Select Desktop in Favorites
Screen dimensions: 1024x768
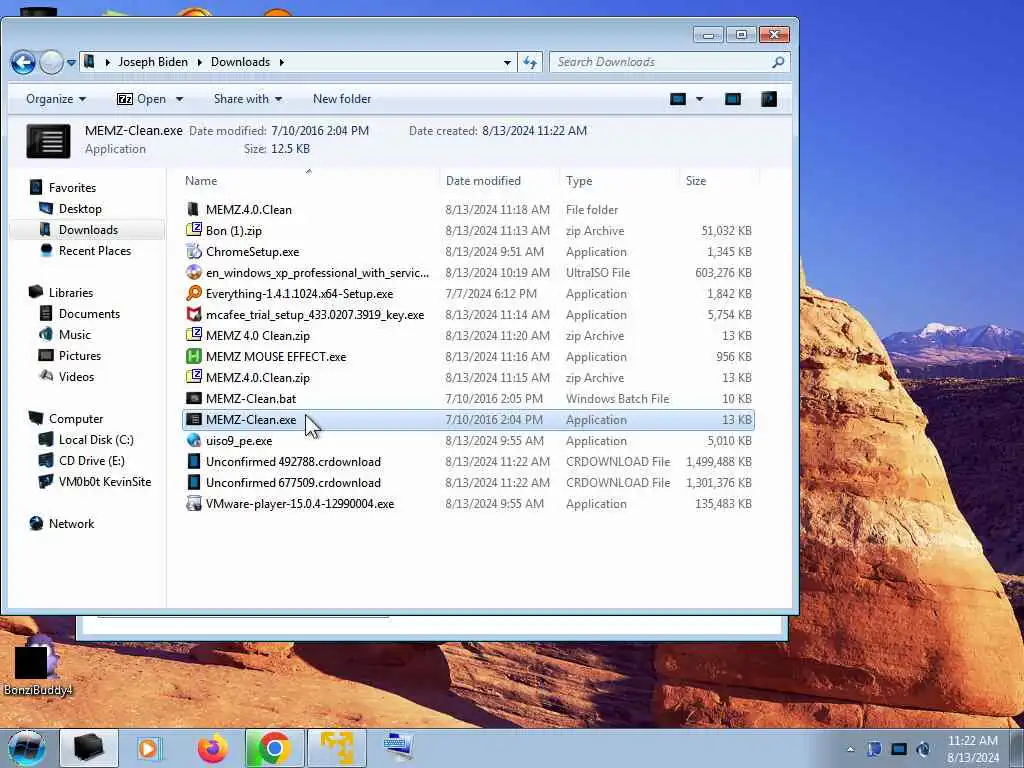80,208
